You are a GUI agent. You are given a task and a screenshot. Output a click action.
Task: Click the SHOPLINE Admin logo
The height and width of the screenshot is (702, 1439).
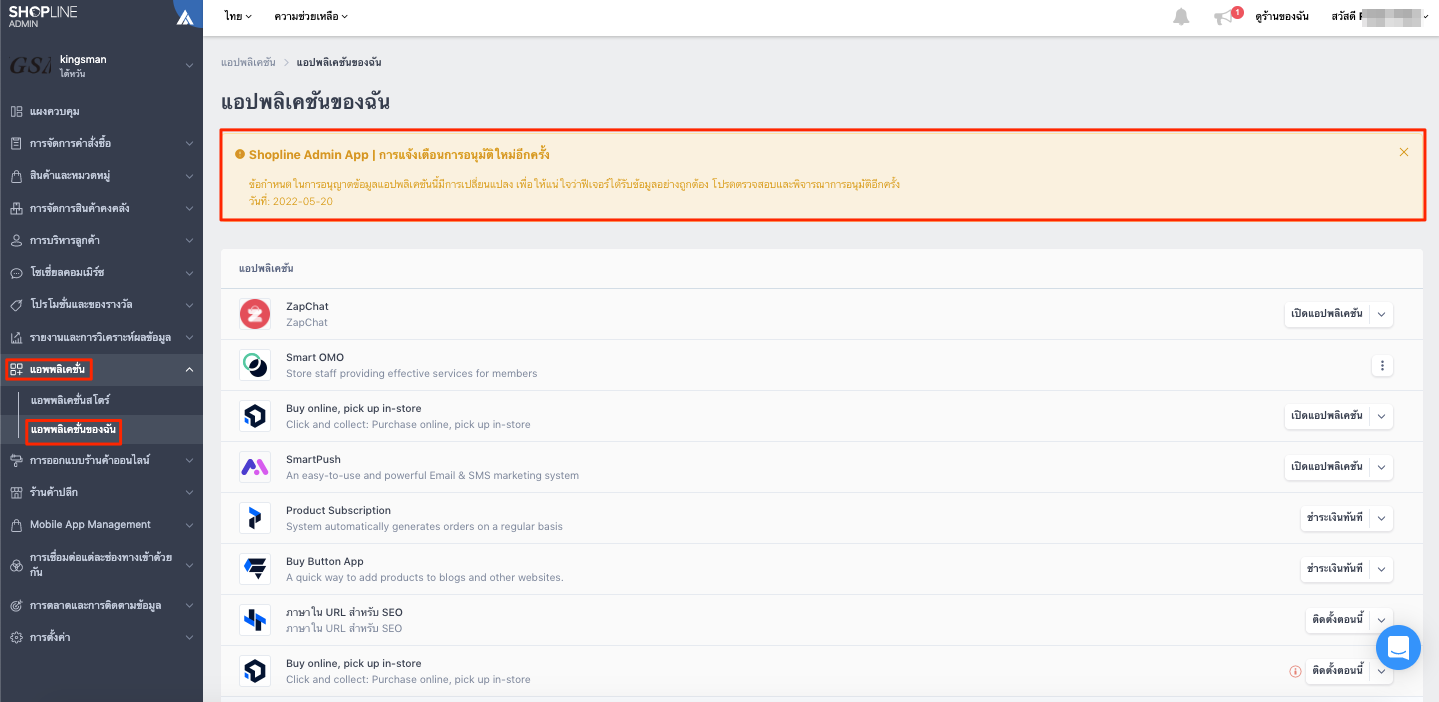42,16
